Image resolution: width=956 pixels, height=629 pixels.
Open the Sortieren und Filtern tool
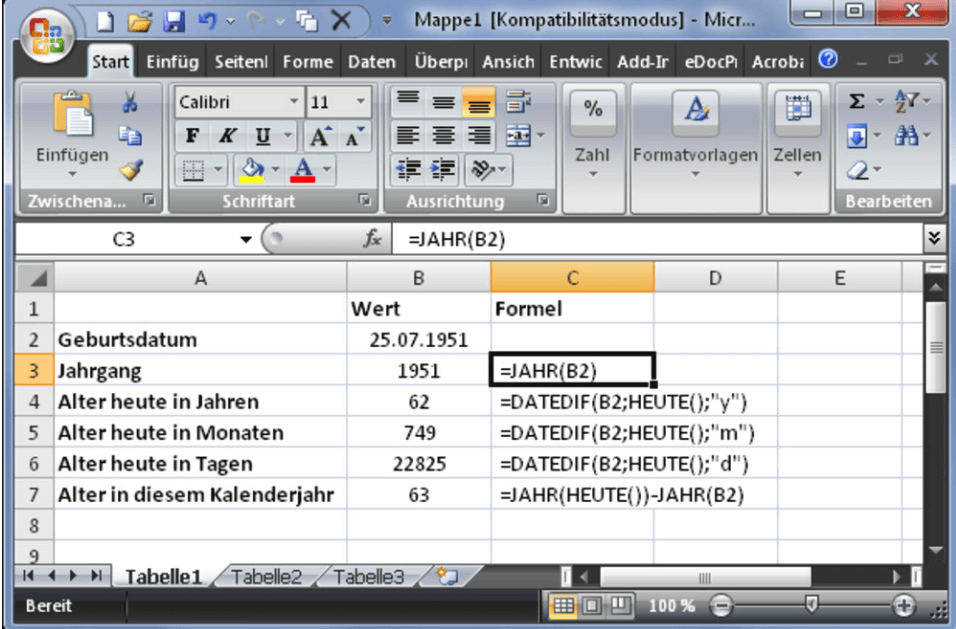tap(904, 99)
